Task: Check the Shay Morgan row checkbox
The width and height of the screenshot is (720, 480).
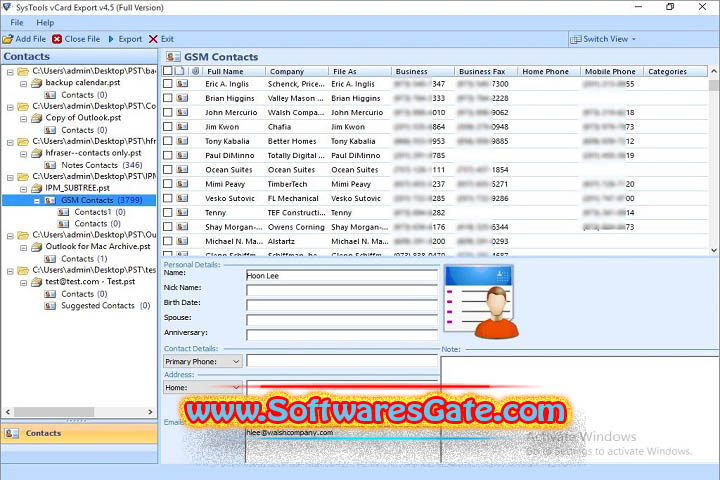Action: tap(168, 226)
